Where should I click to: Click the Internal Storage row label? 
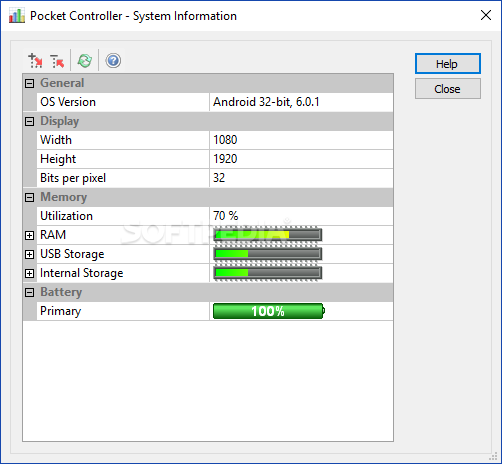[x=82, y=273]
